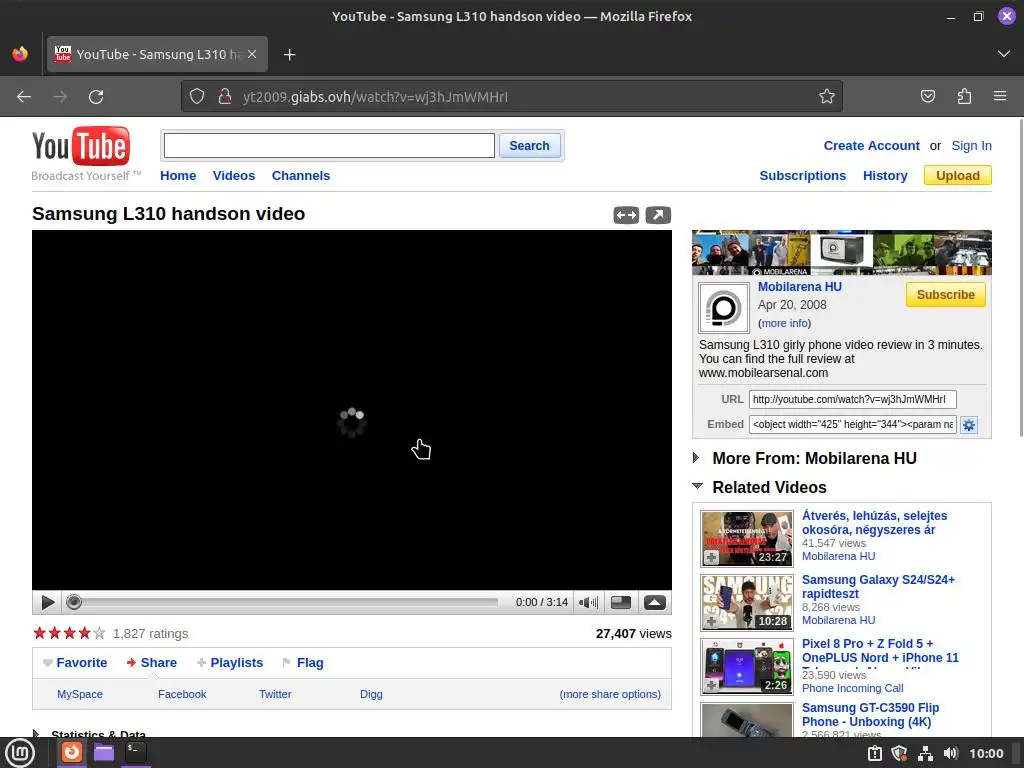The image size is (1024, 768).
Task: Open video in full-screen pop-out icon
Action: [658, 215]
